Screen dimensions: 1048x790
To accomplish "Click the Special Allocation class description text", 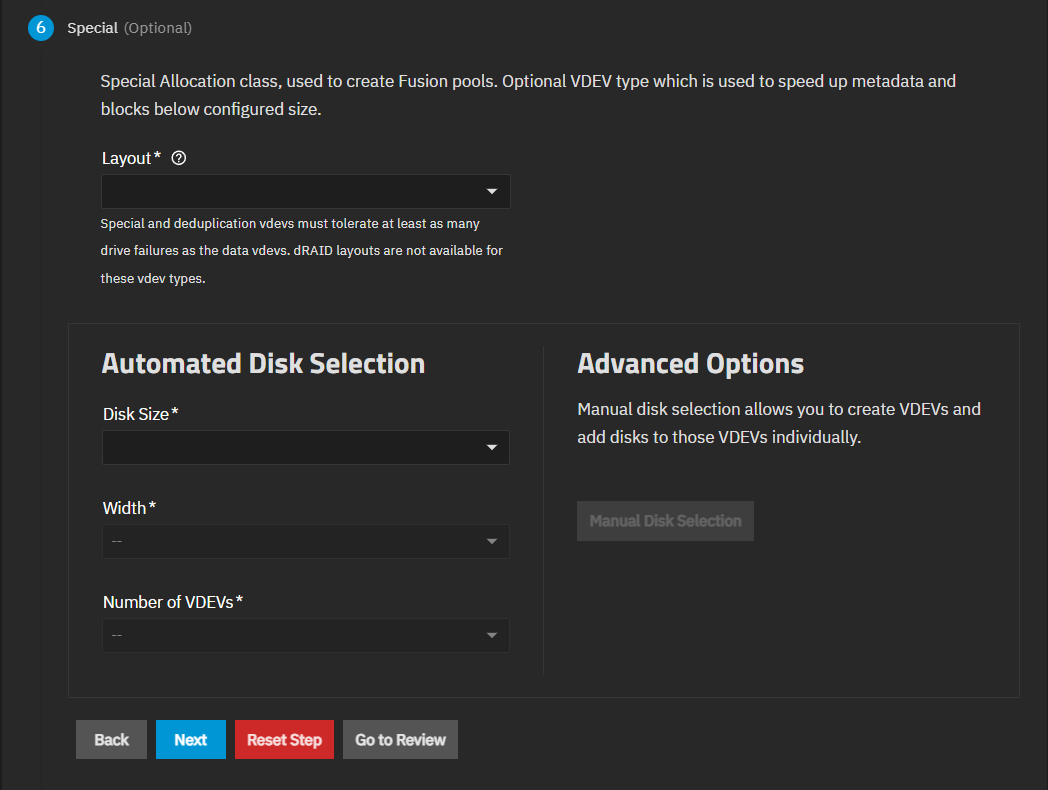I will tap(528, 96).
